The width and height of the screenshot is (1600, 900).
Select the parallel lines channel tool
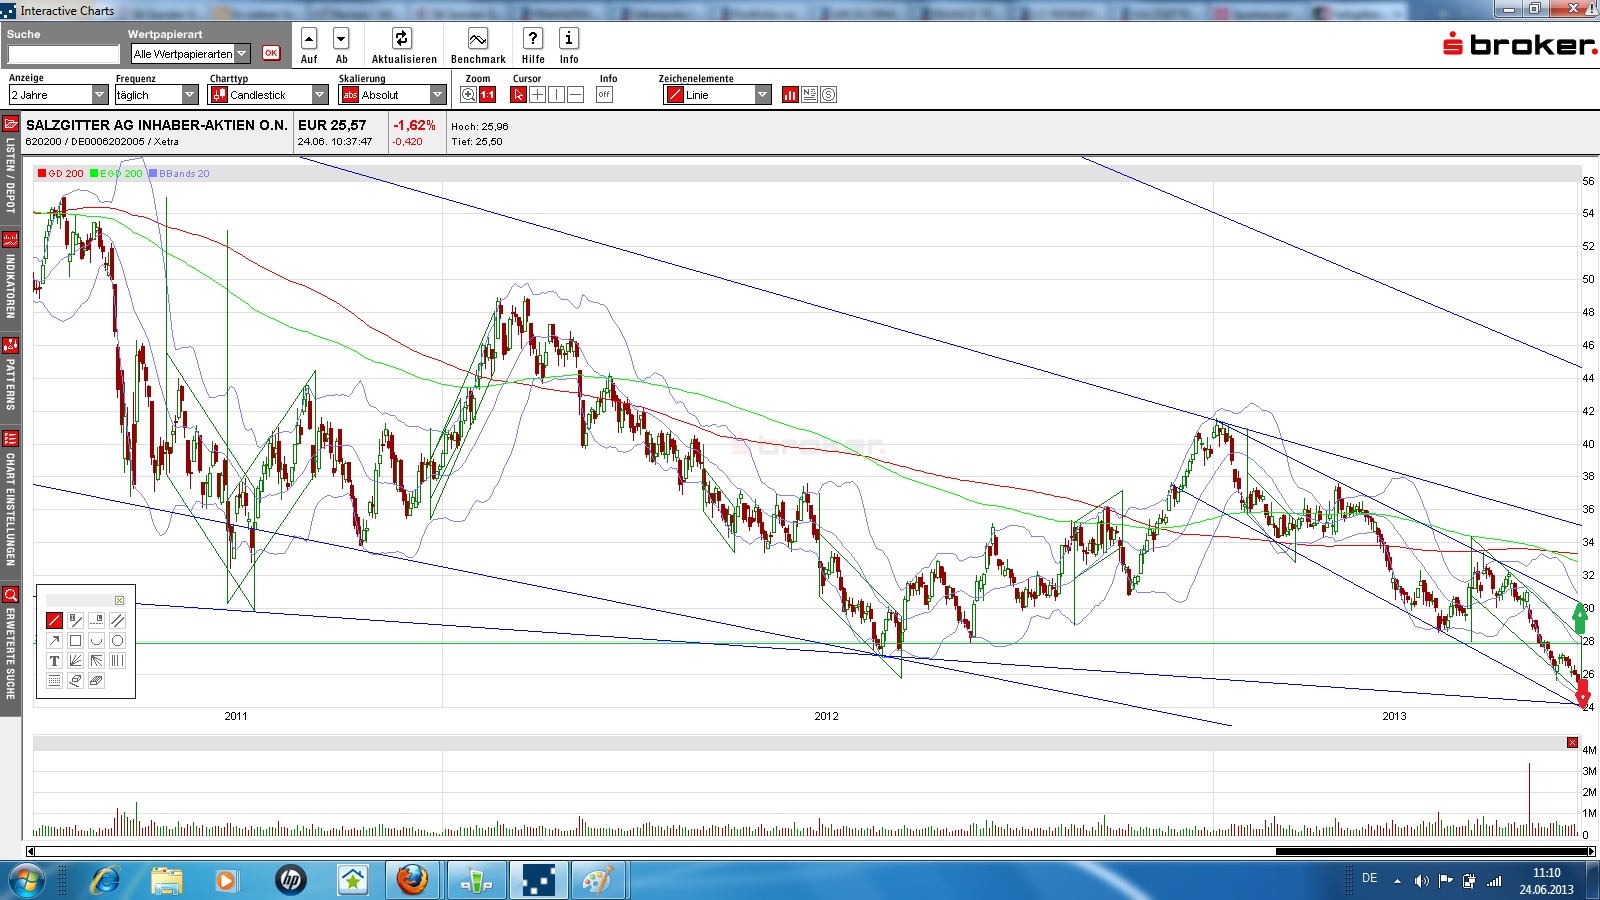click(117, 621)
